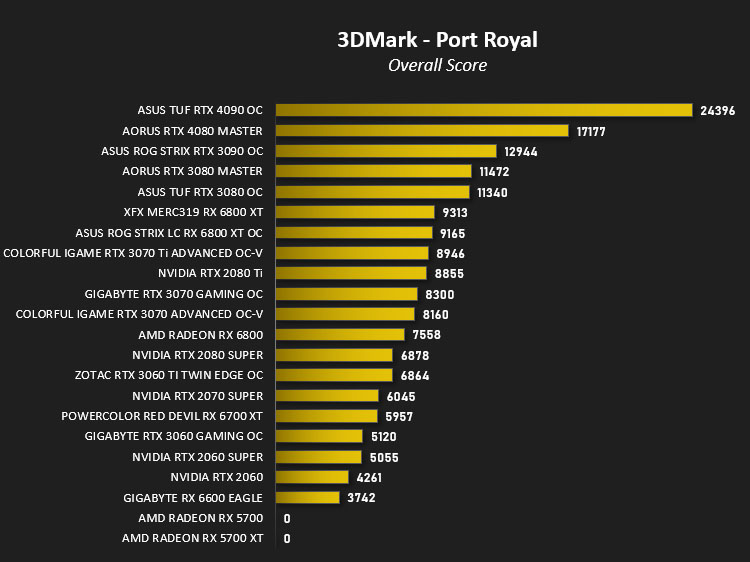
Task: Click the 24396 score value
Action: (717, 111)
